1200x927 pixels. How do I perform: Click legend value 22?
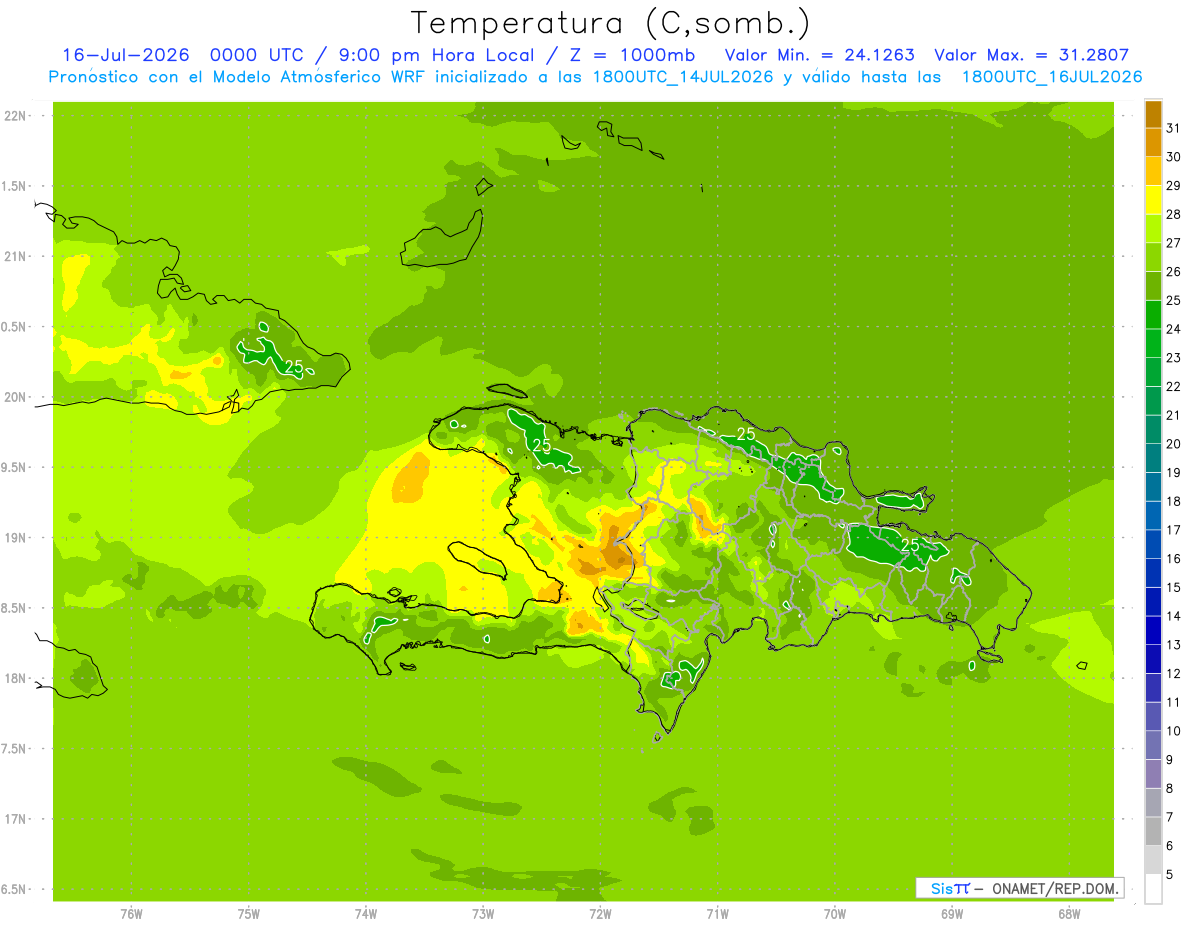click(1173, 387)
